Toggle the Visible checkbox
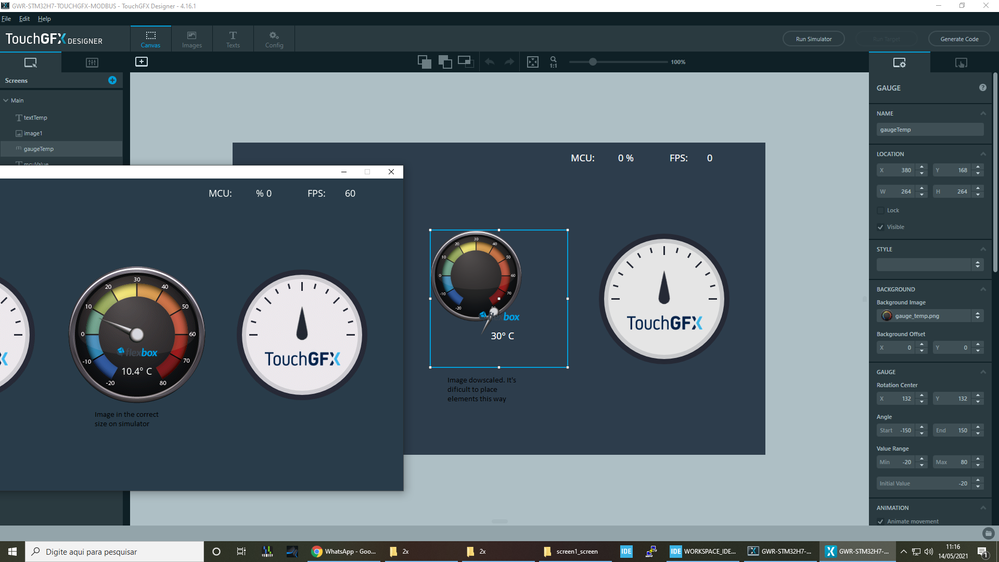 880,227
